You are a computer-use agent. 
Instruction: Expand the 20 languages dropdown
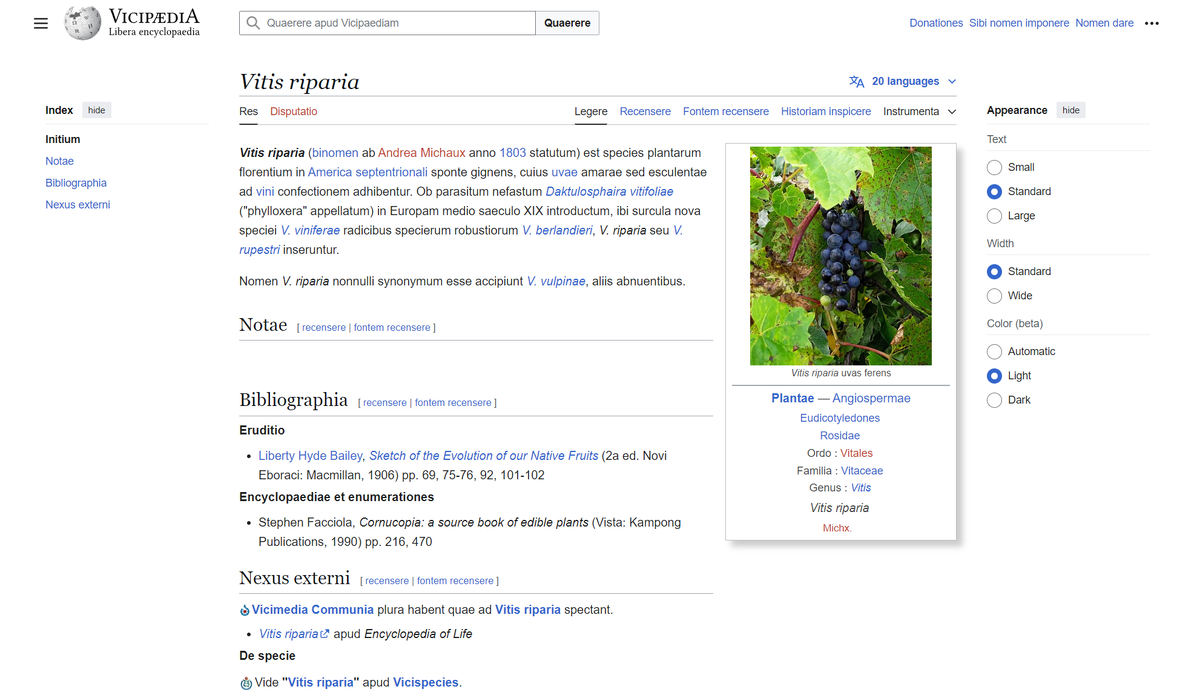[x=903, y=82]
